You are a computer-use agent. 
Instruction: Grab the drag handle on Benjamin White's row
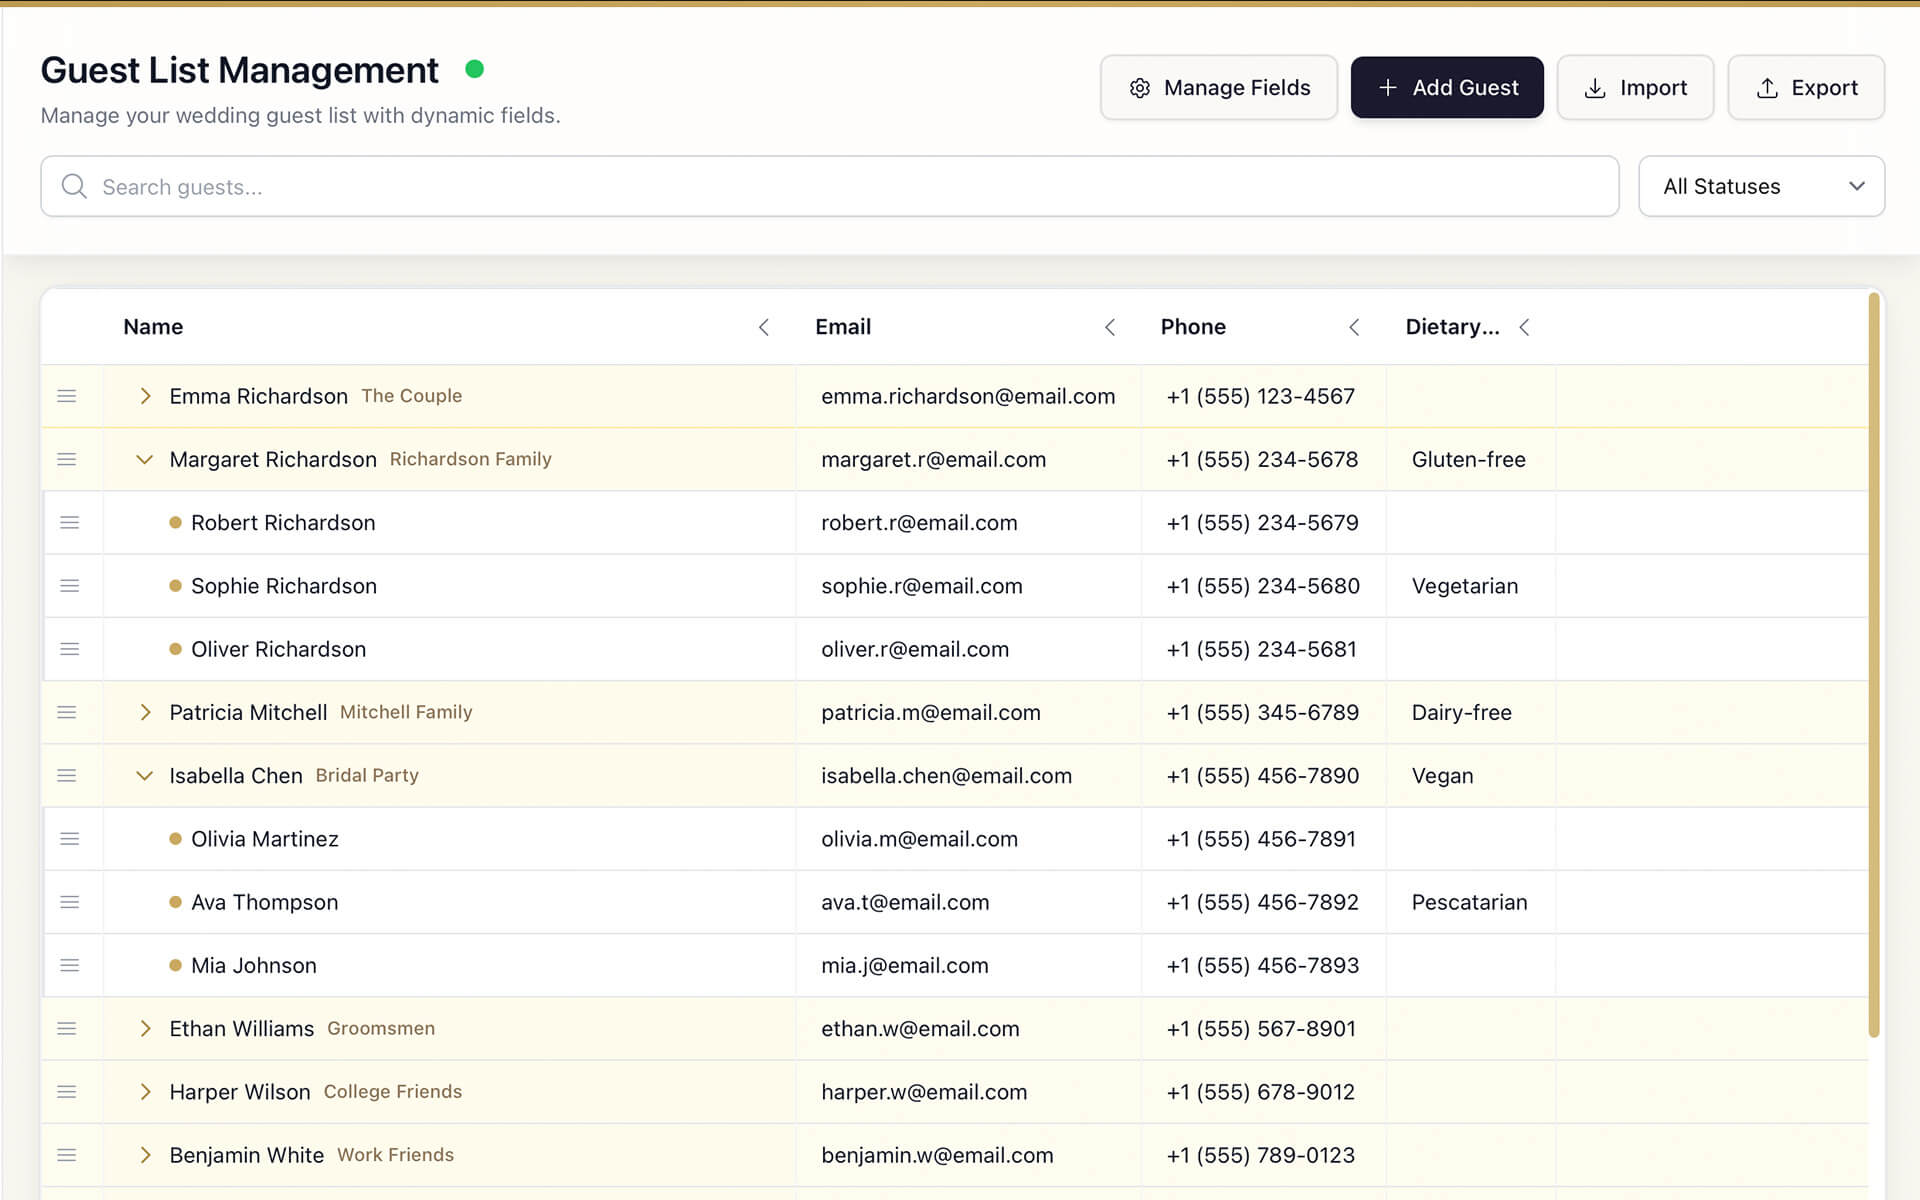point(67,1155)
